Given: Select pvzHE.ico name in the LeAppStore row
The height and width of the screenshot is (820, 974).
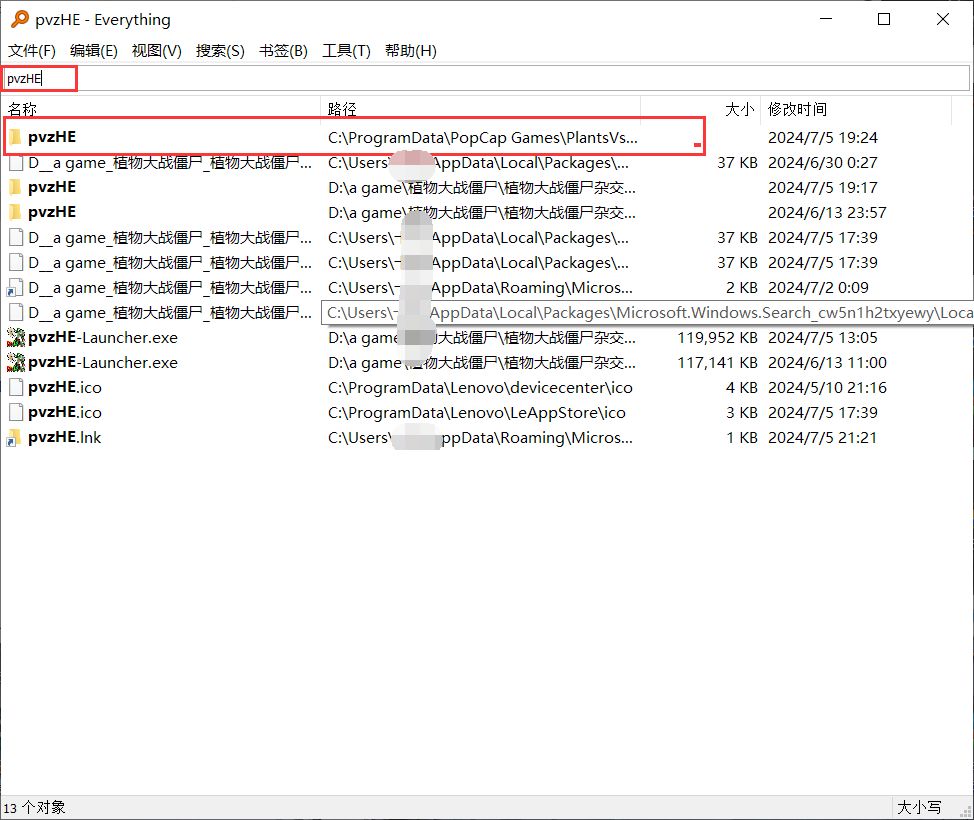Looking at the screenshot, I should tap(65, 412).
